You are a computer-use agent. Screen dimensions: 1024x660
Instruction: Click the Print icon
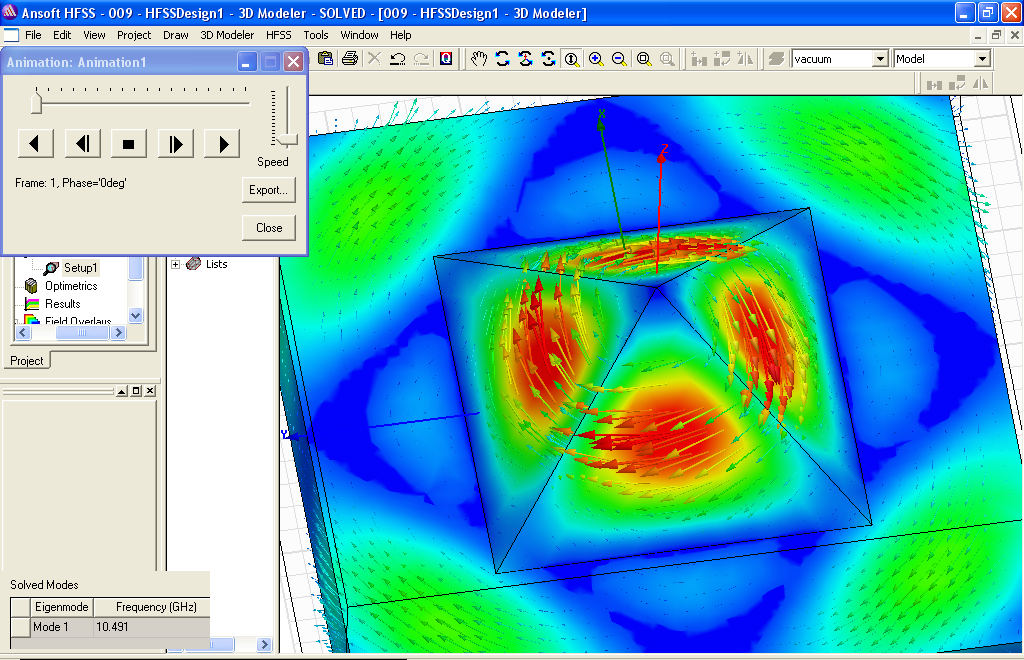[x=349, y=59]
